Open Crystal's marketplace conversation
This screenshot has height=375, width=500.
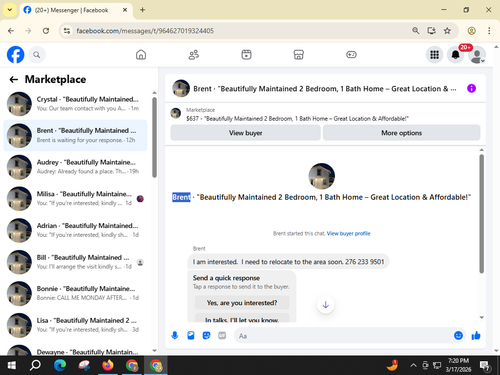coord(76,104)
